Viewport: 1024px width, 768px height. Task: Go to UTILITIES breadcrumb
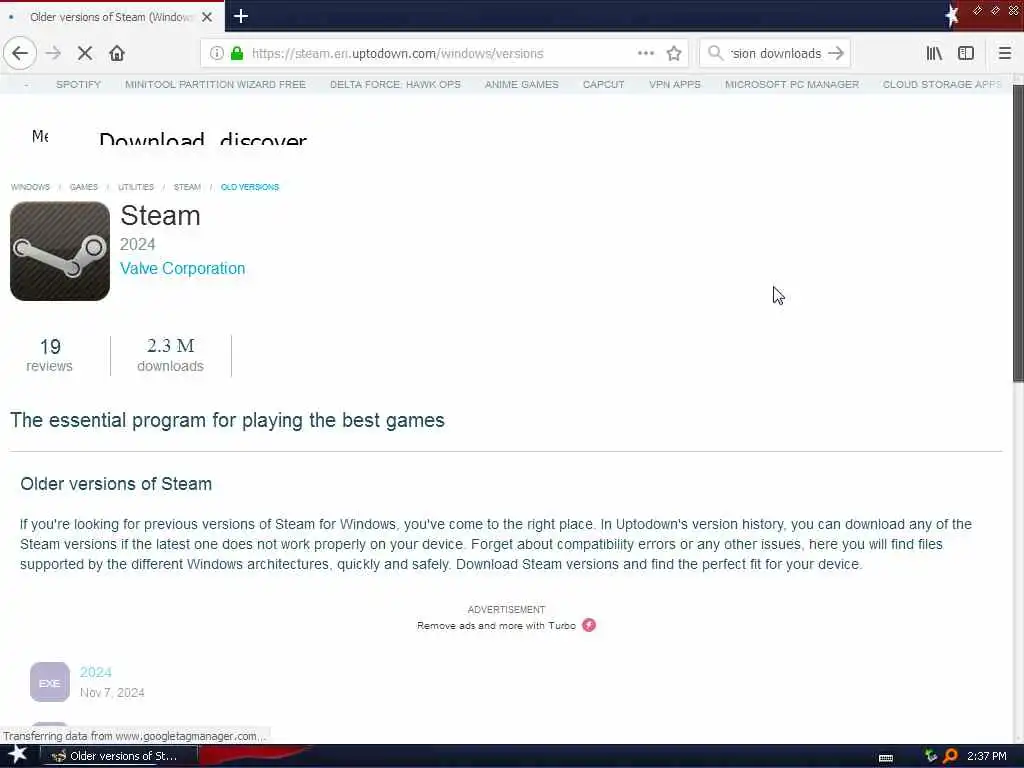coord(136,187)
